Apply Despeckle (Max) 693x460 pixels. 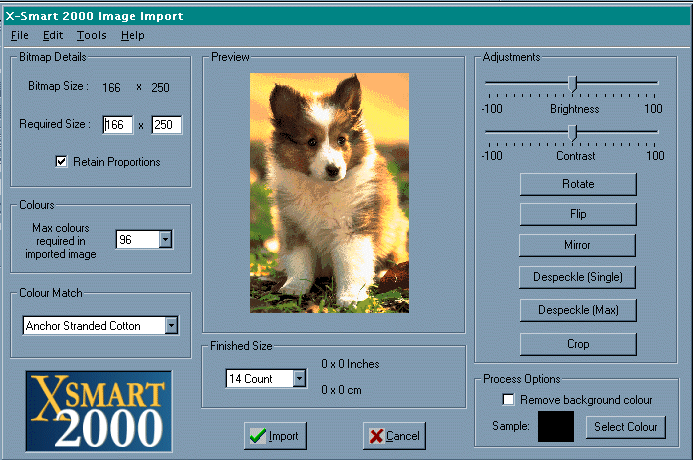click(578, 310)
